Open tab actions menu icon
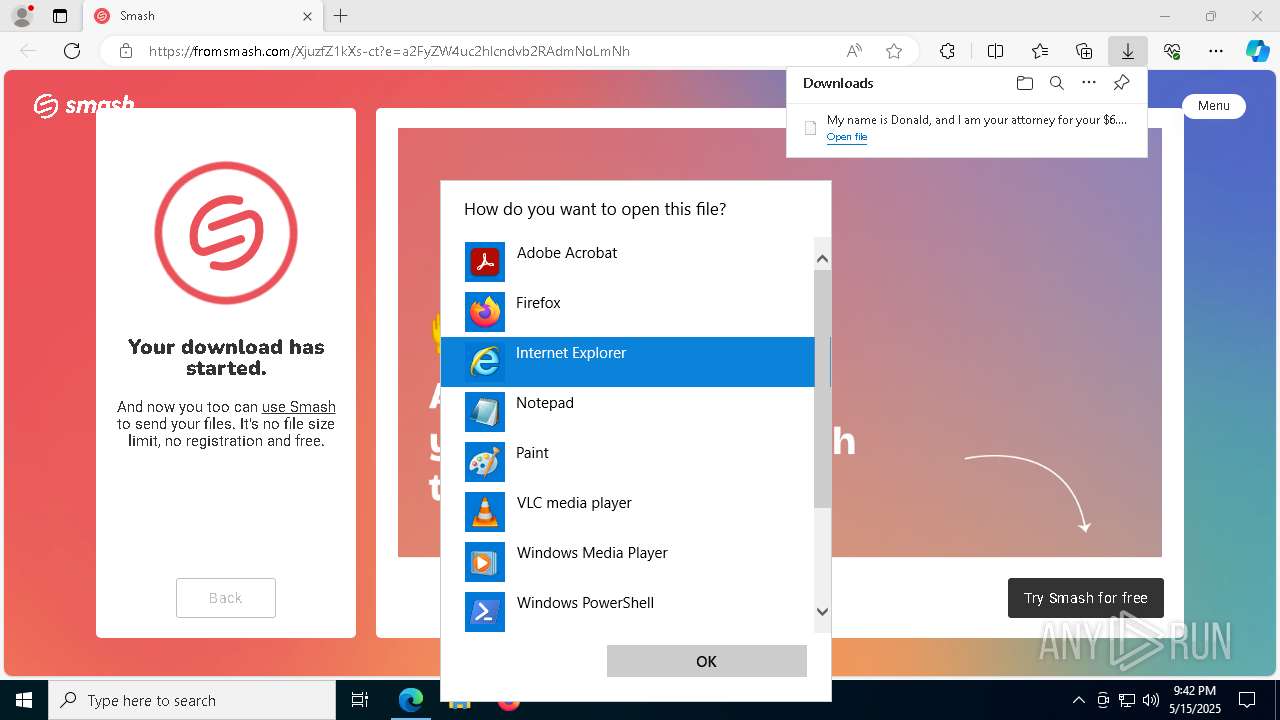Viewport: 1280px width, 720px height. pyautogui.click(x=60, y=16)
